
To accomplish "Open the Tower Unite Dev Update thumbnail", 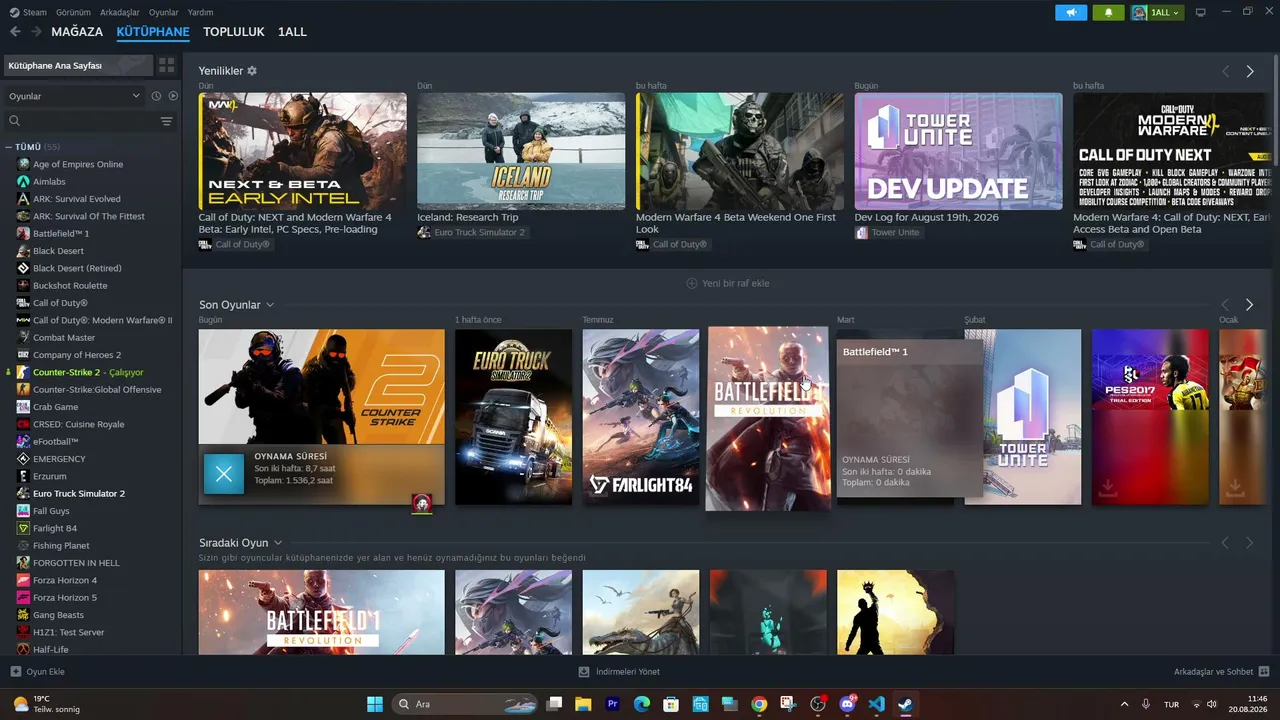I will (x=958, y=151).
